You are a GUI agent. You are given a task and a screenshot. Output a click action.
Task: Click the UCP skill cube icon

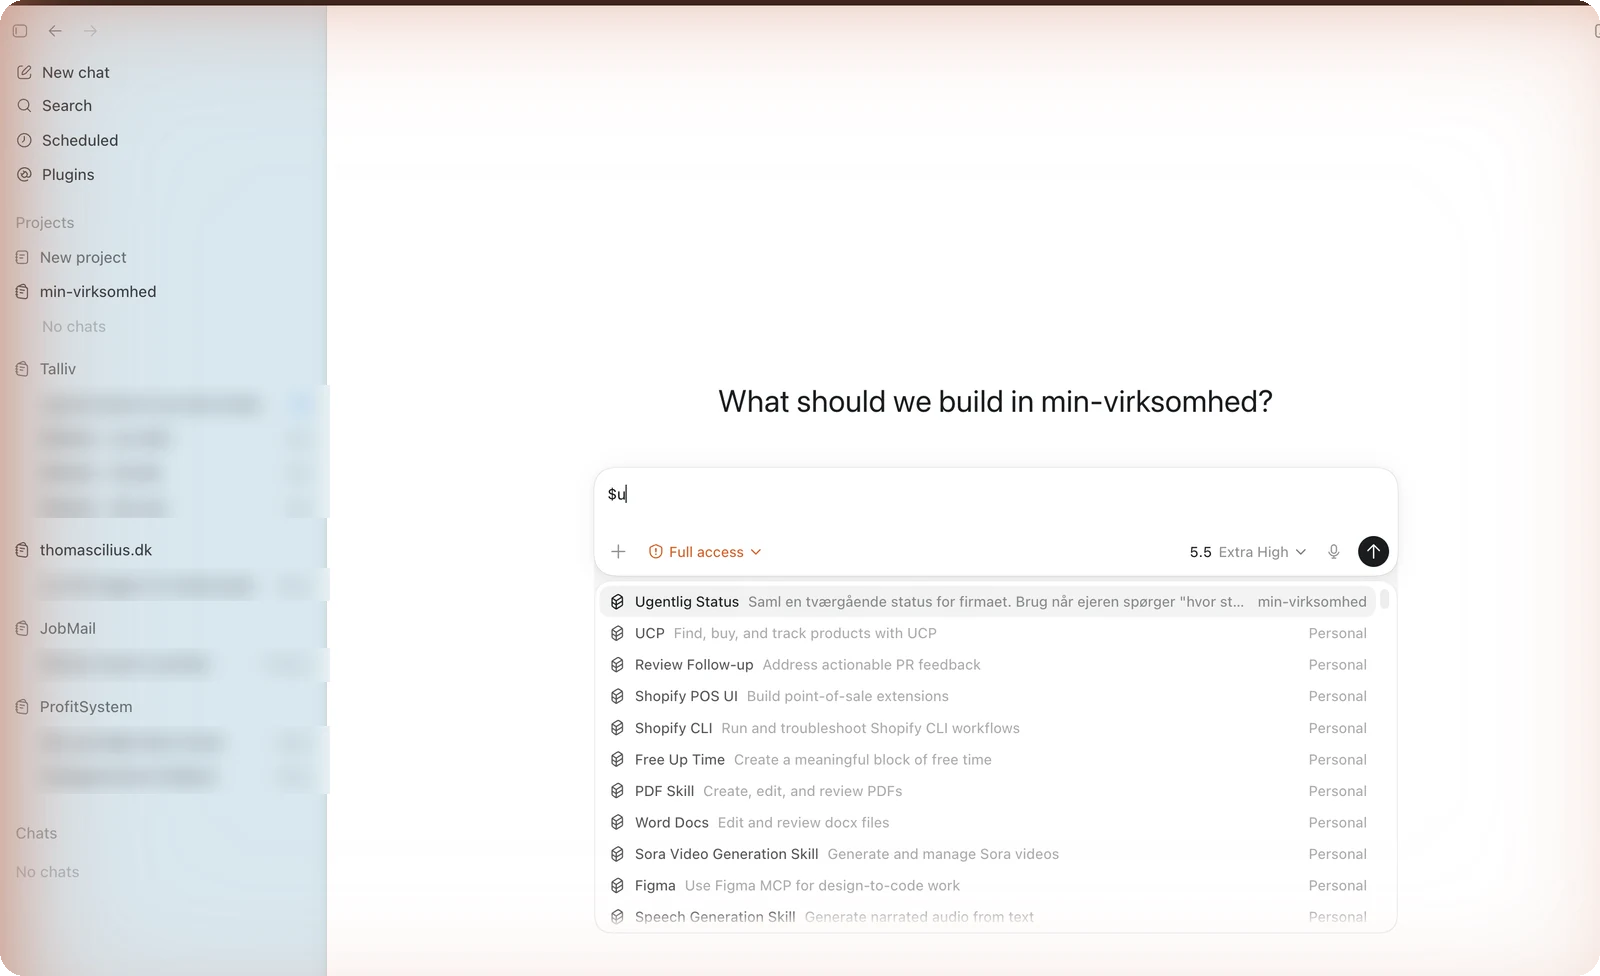point(617,633)
